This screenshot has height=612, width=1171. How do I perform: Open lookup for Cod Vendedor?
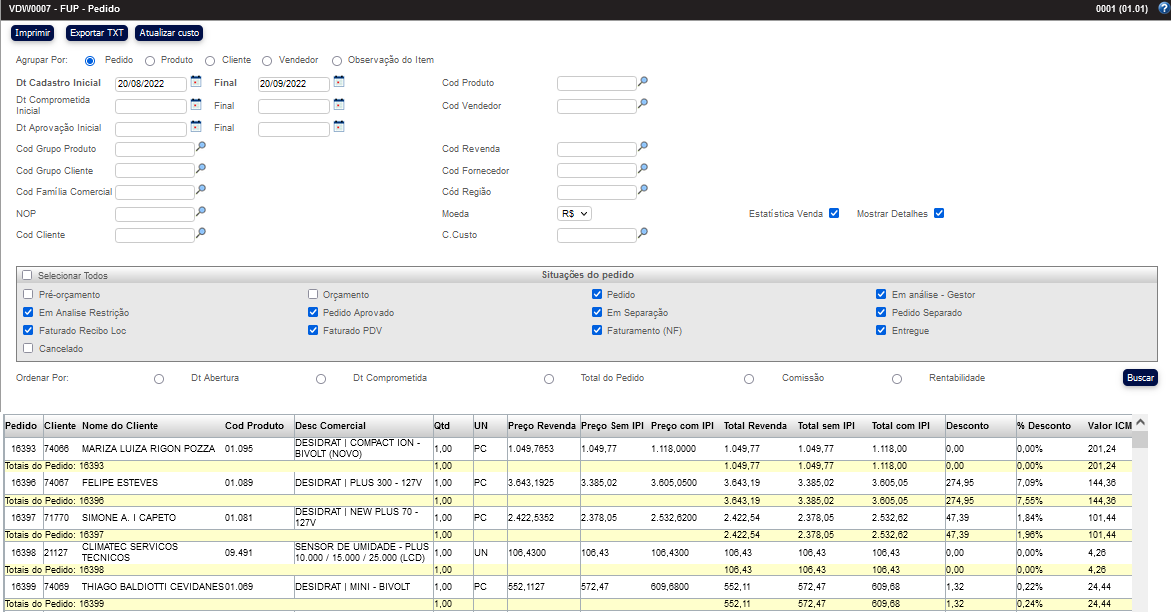(x=643, y=104)
